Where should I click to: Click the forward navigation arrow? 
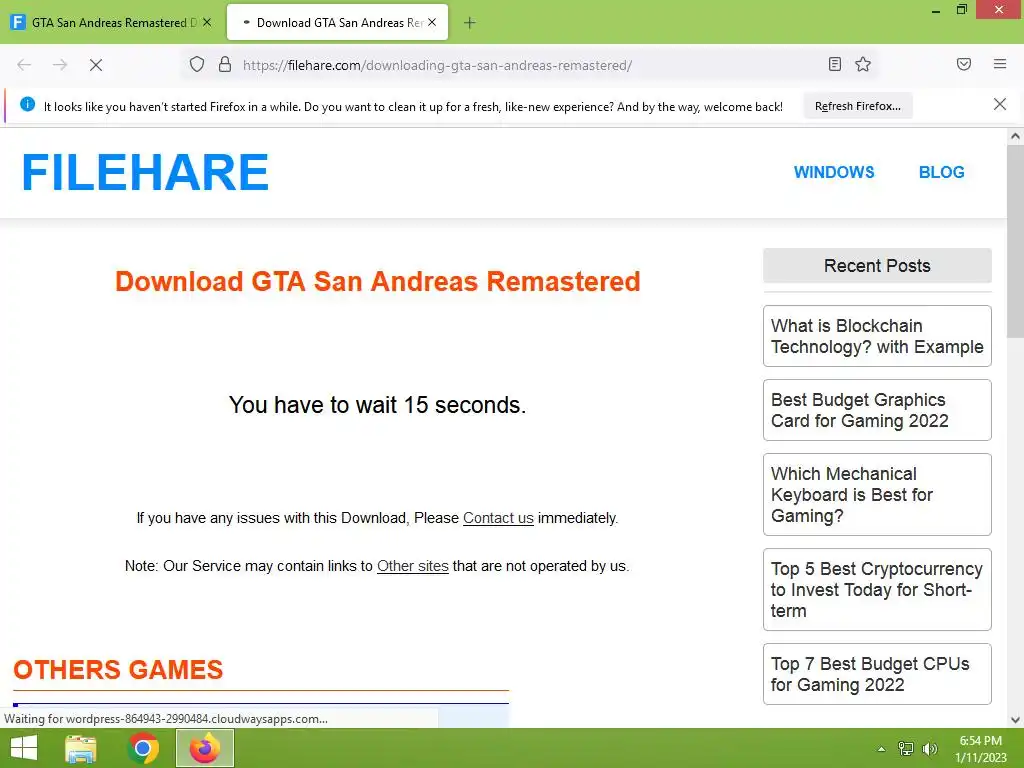click(x=60, y=65)
